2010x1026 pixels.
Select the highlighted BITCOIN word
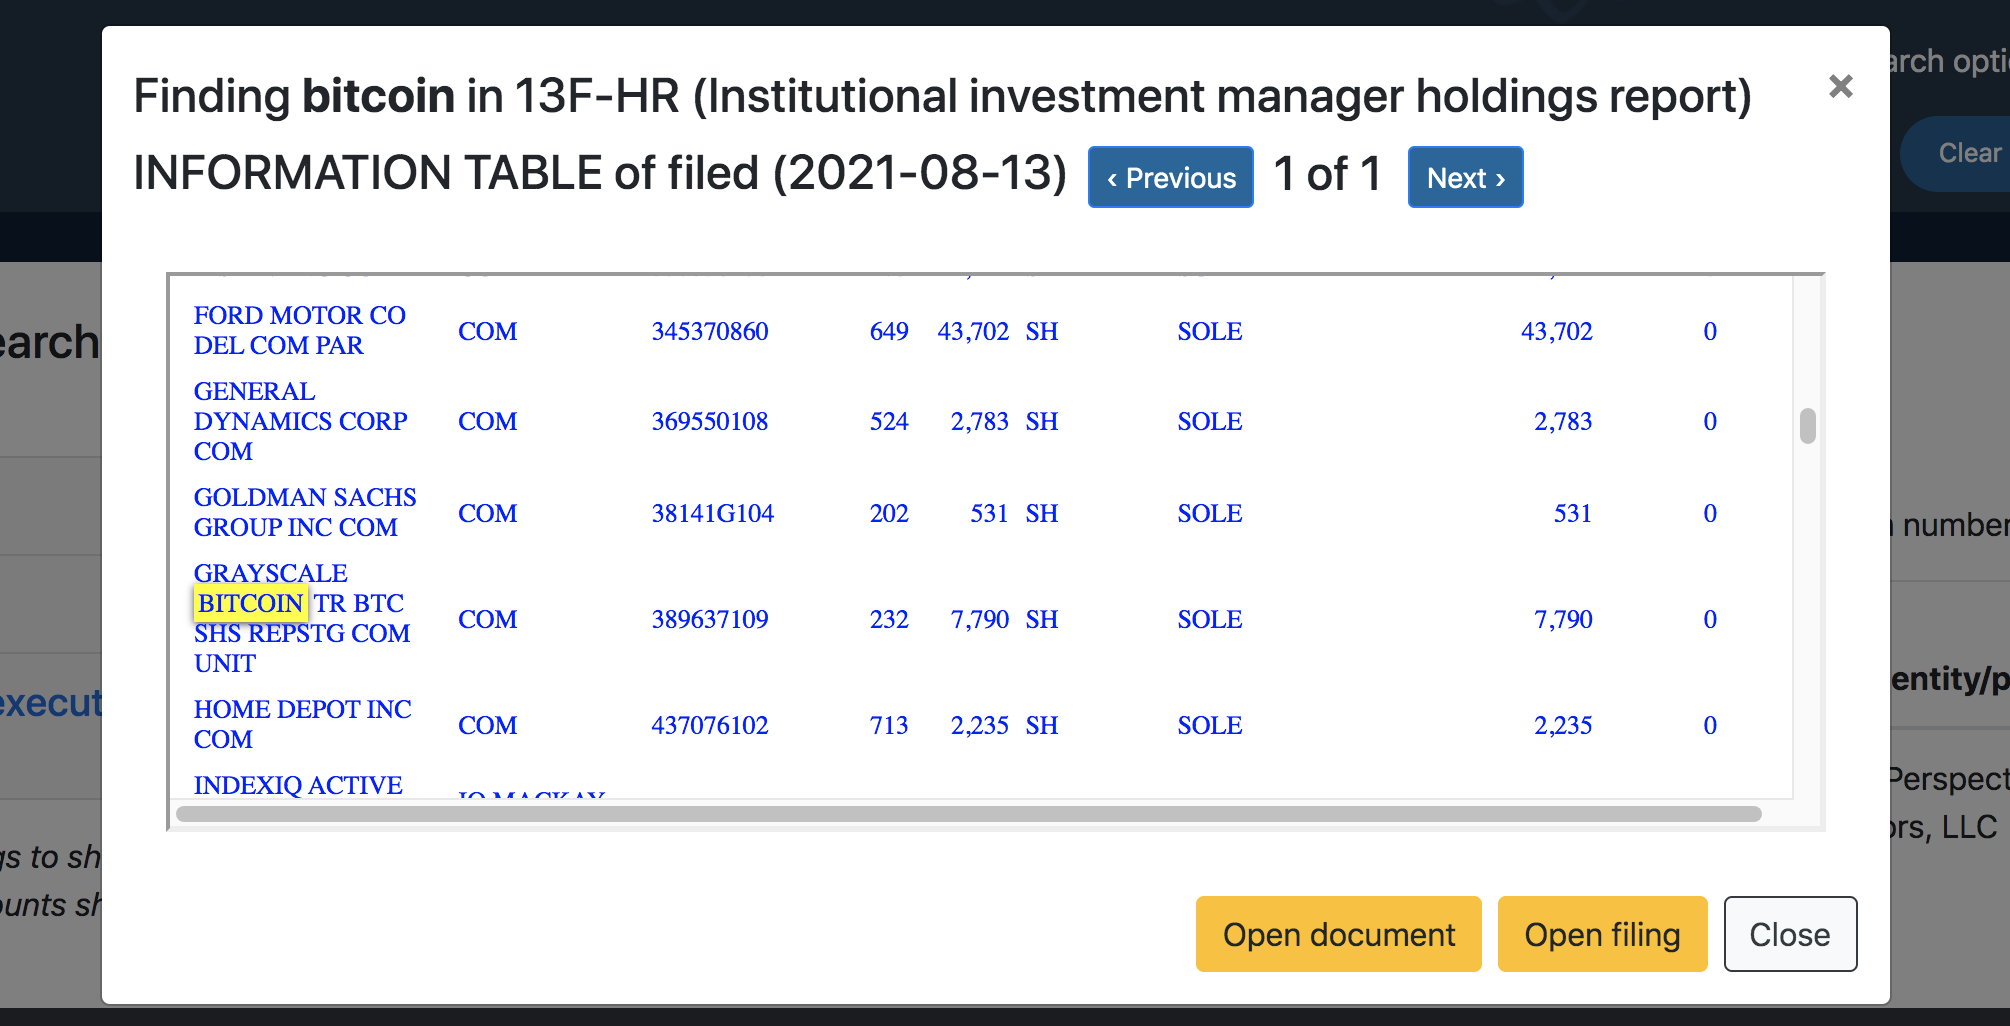click(x=250, y=603)
